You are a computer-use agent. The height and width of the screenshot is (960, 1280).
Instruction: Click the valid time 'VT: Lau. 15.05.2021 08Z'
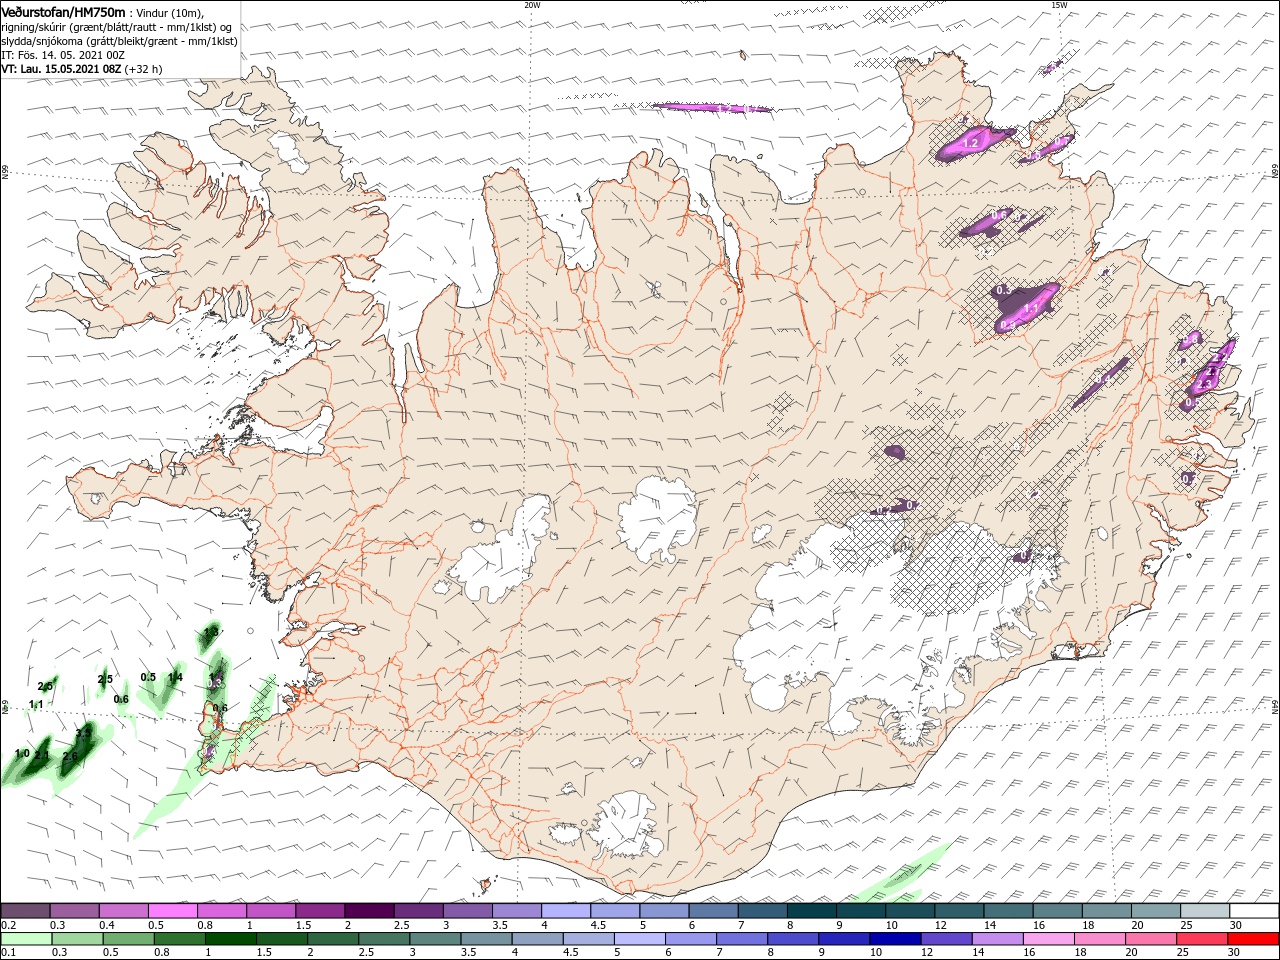pos(61,69)
